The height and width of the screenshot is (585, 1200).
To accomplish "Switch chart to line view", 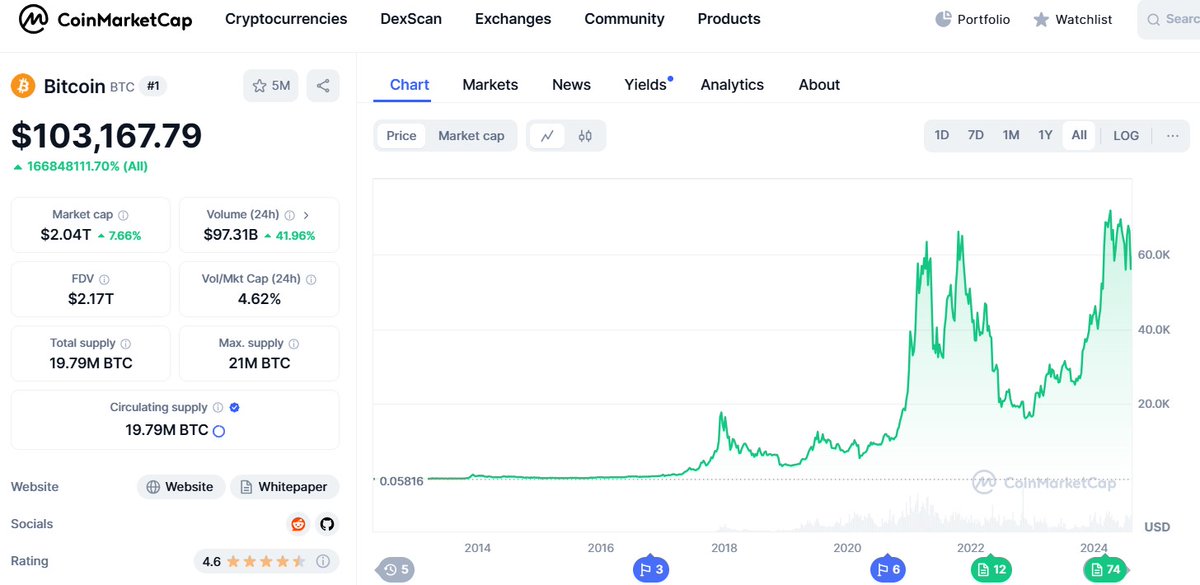I will click(547, 136).
